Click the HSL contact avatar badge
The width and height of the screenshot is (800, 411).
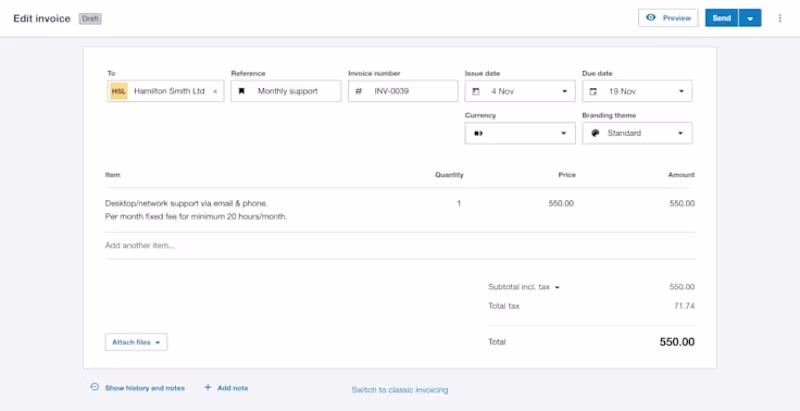pos(119,91)
